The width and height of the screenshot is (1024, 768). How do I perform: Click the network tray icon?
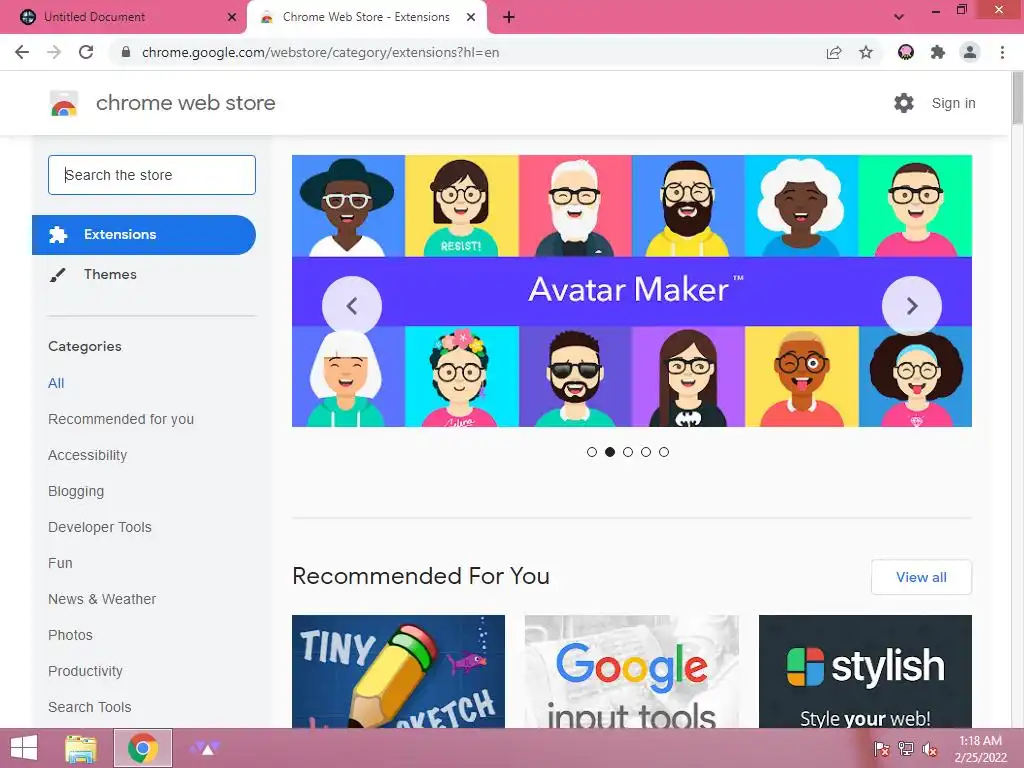pos(906,749)
